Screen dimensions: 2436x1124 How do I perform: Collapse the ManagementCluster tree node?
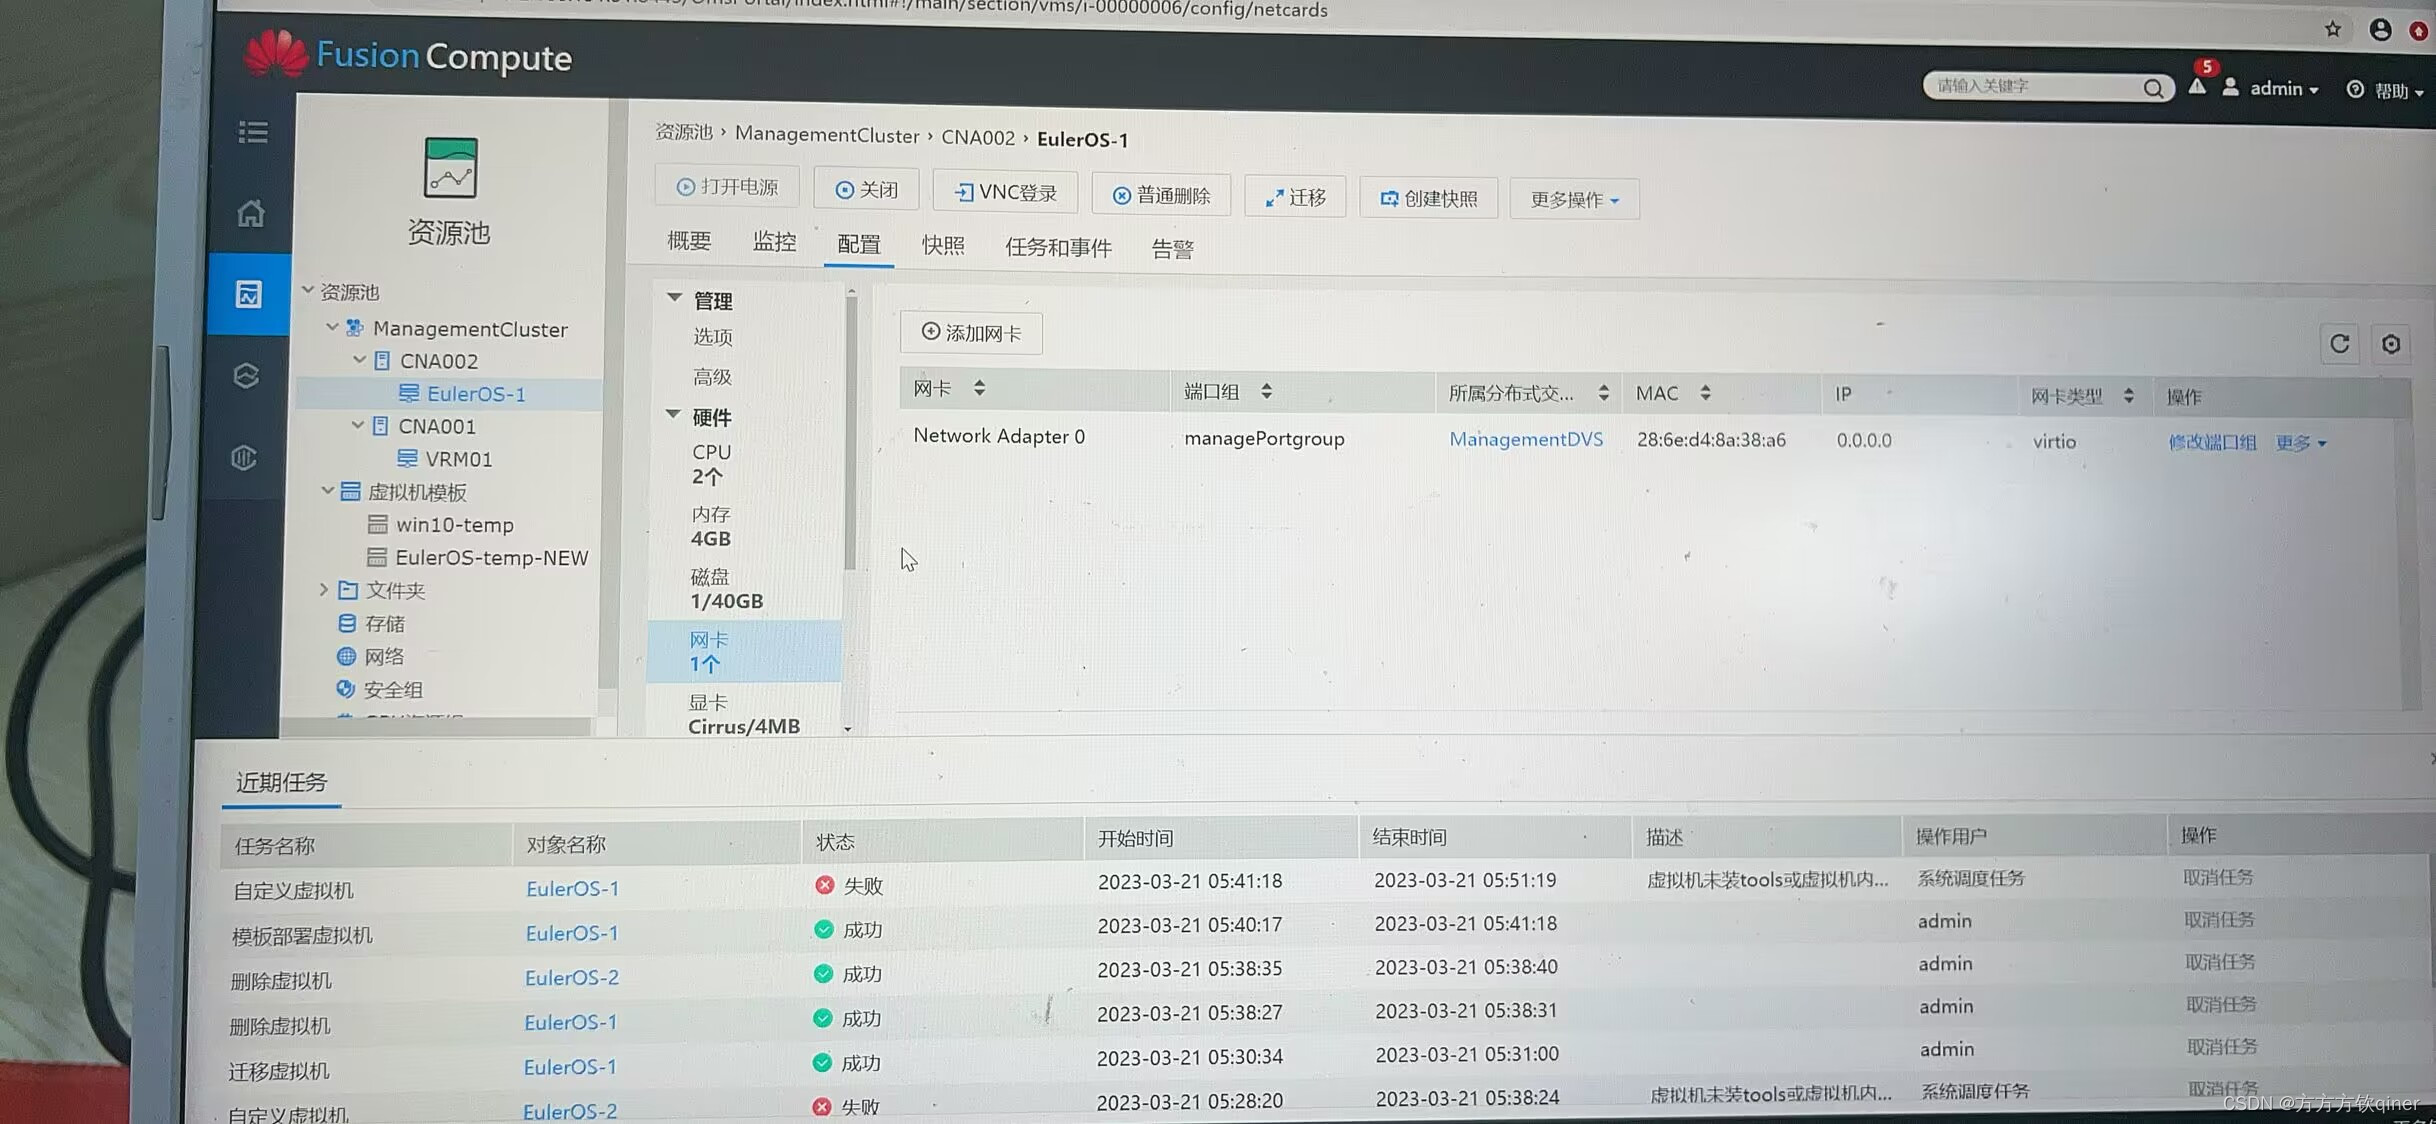point(332,327)
